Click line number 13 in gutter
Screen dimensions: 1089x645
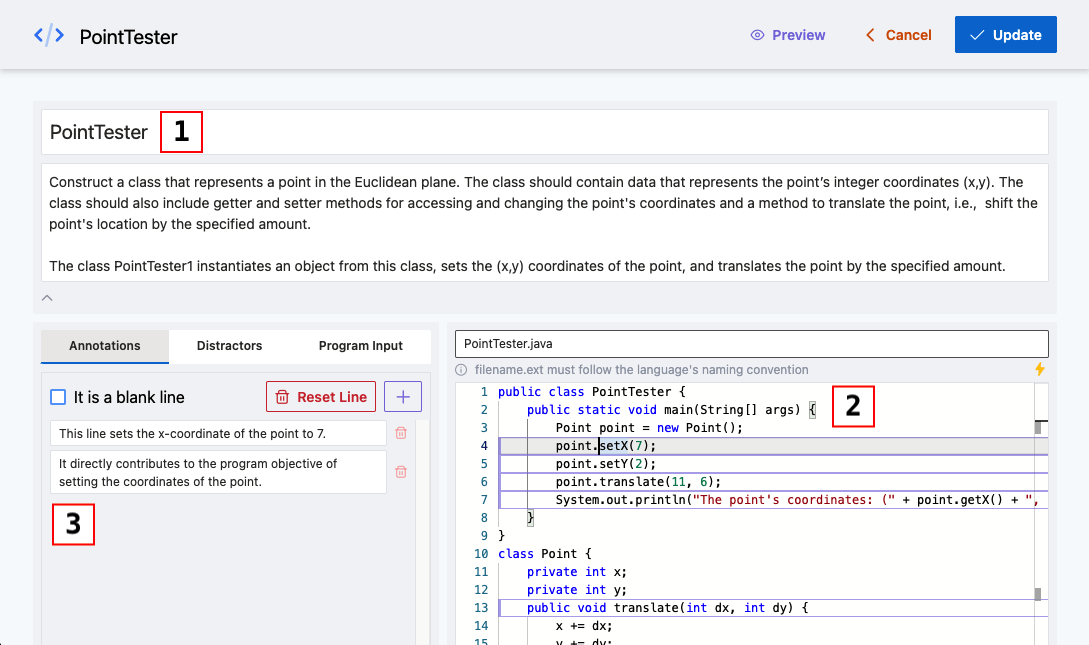click(x=481, y=608)
